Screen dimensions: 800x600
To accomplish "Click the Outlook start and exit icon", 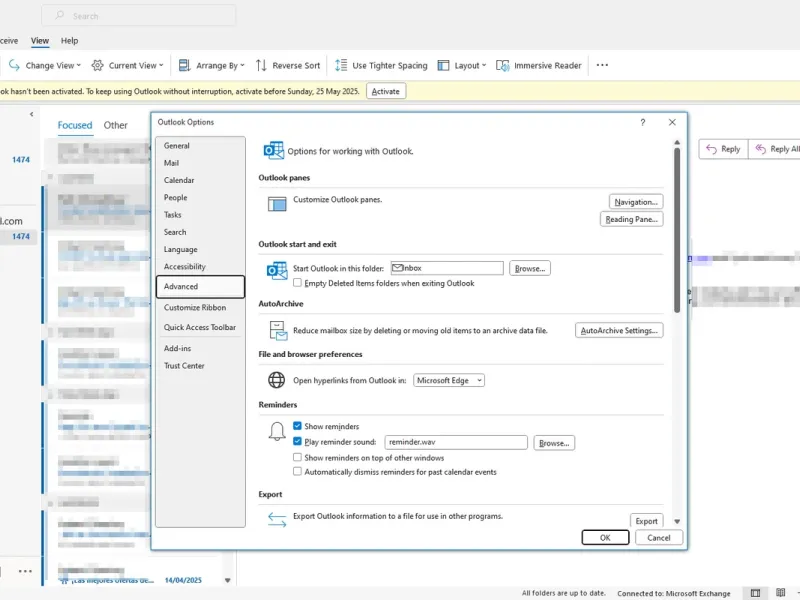I will [x=277, y=270].
